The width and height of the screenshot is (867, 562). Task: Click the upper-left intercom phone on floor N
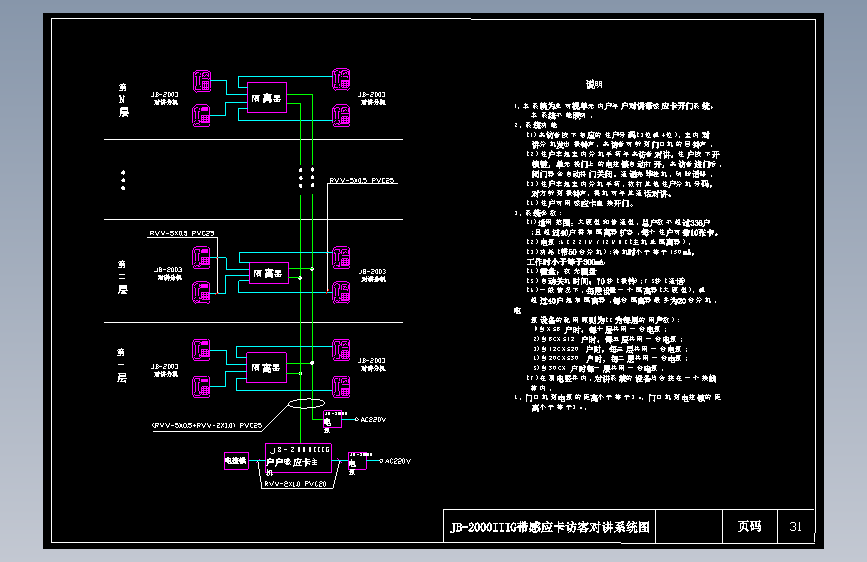202,81
